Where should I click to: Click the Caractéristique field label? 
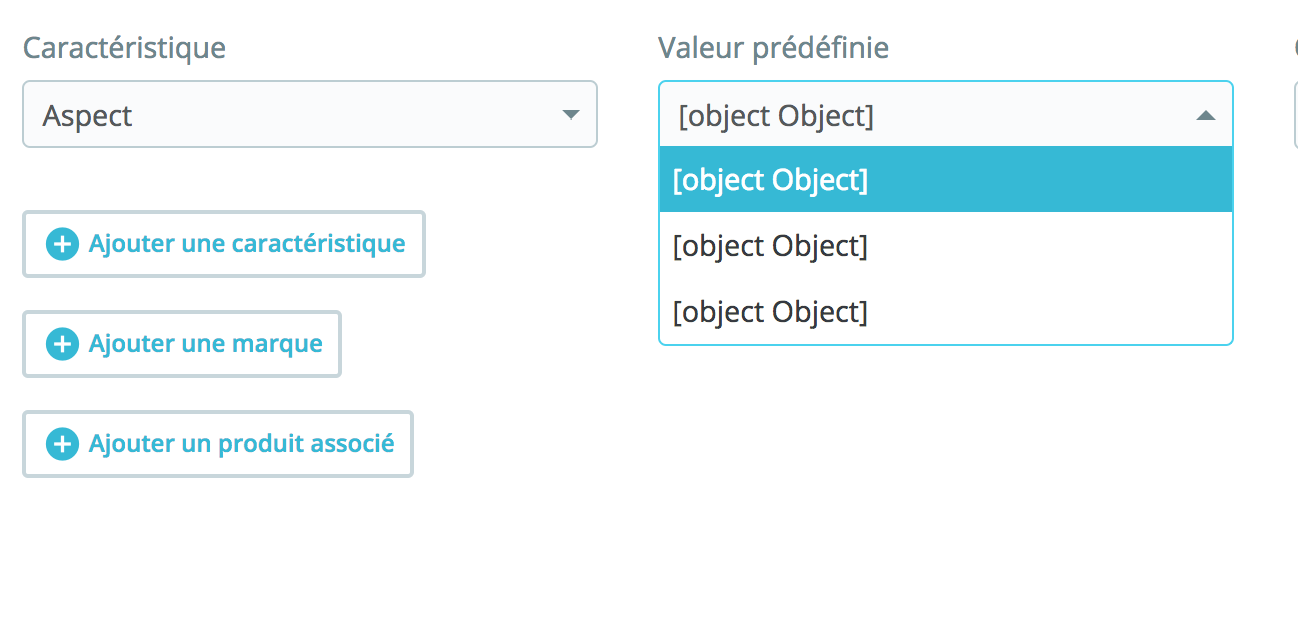pyautogui.click(x=124, y=47)
